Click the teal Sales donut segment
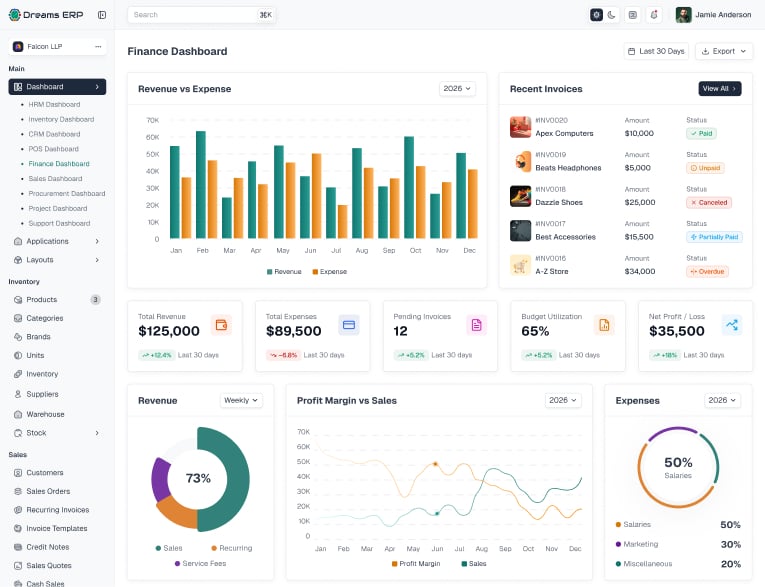The width and height of the screenshot is (765, 587). (x=229, y=478)
